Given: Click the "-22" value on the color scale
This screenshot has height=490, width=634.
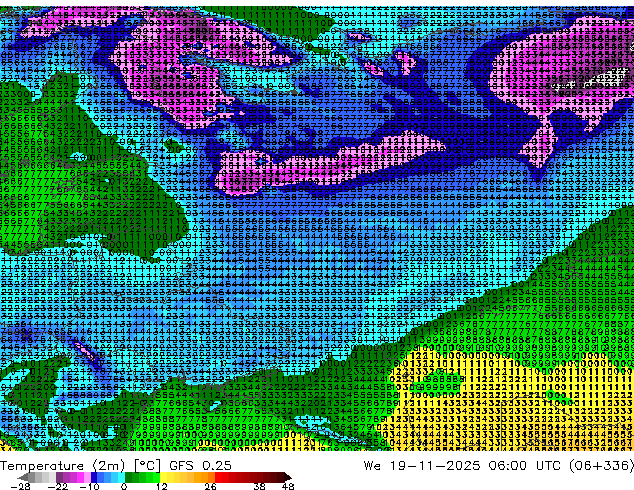Looking at the screenshot, I should (57, 486).
